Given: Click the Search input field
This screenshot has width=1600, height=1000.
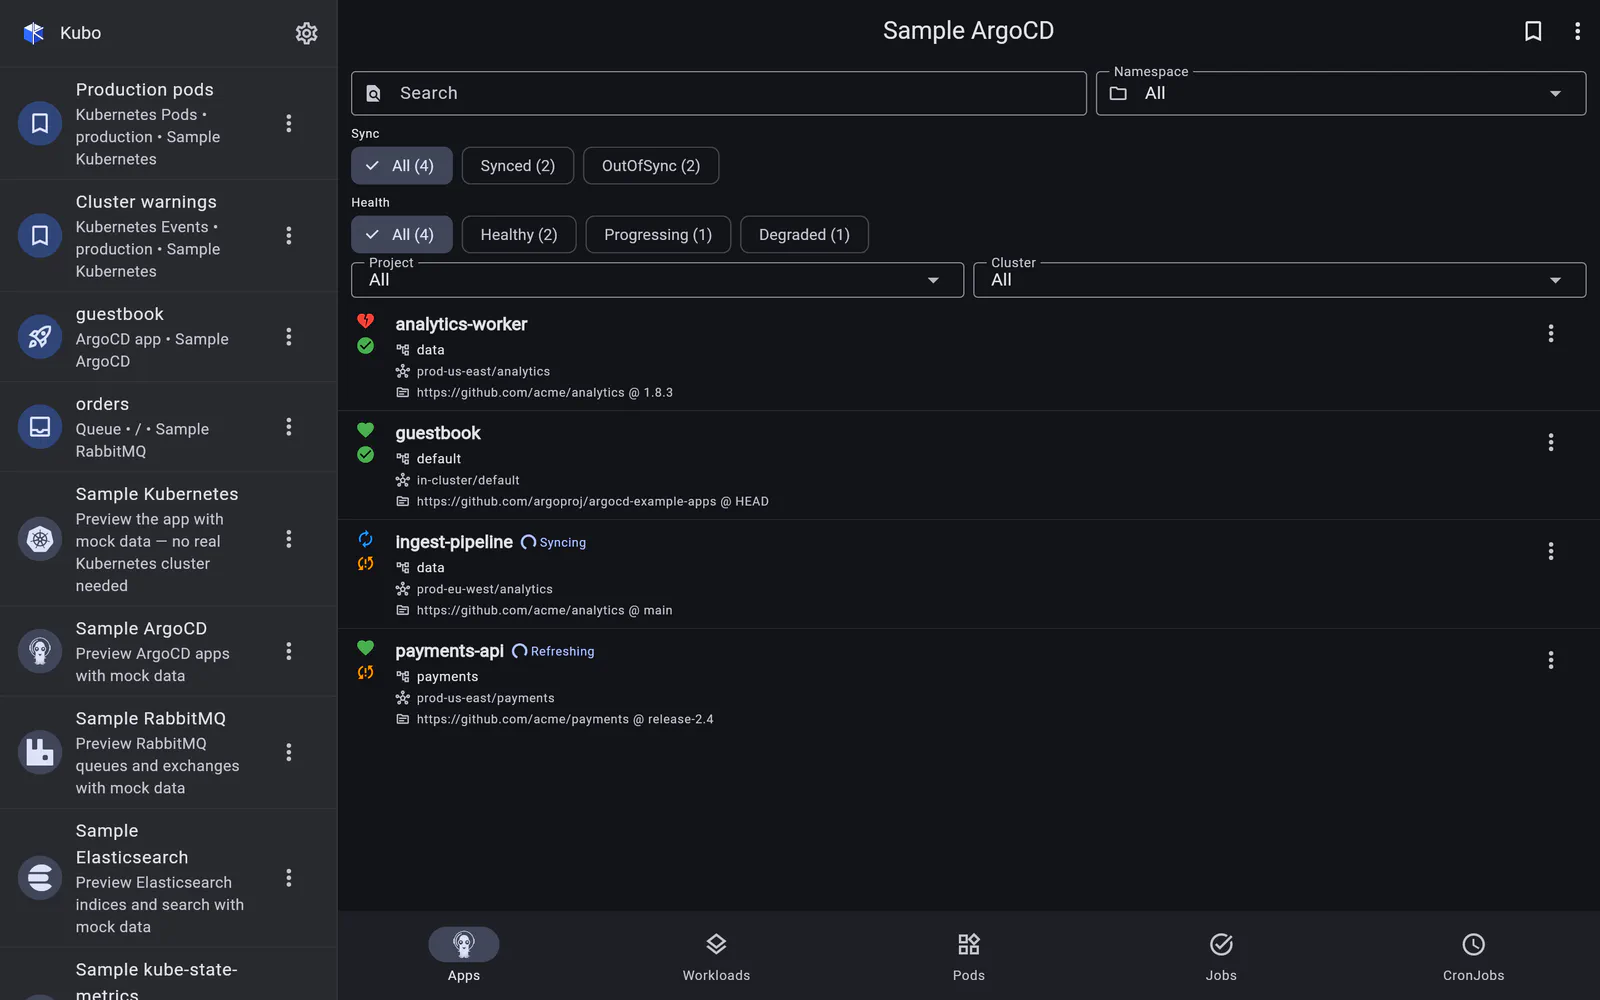Looking at the screenshot, I should (718, 93).
